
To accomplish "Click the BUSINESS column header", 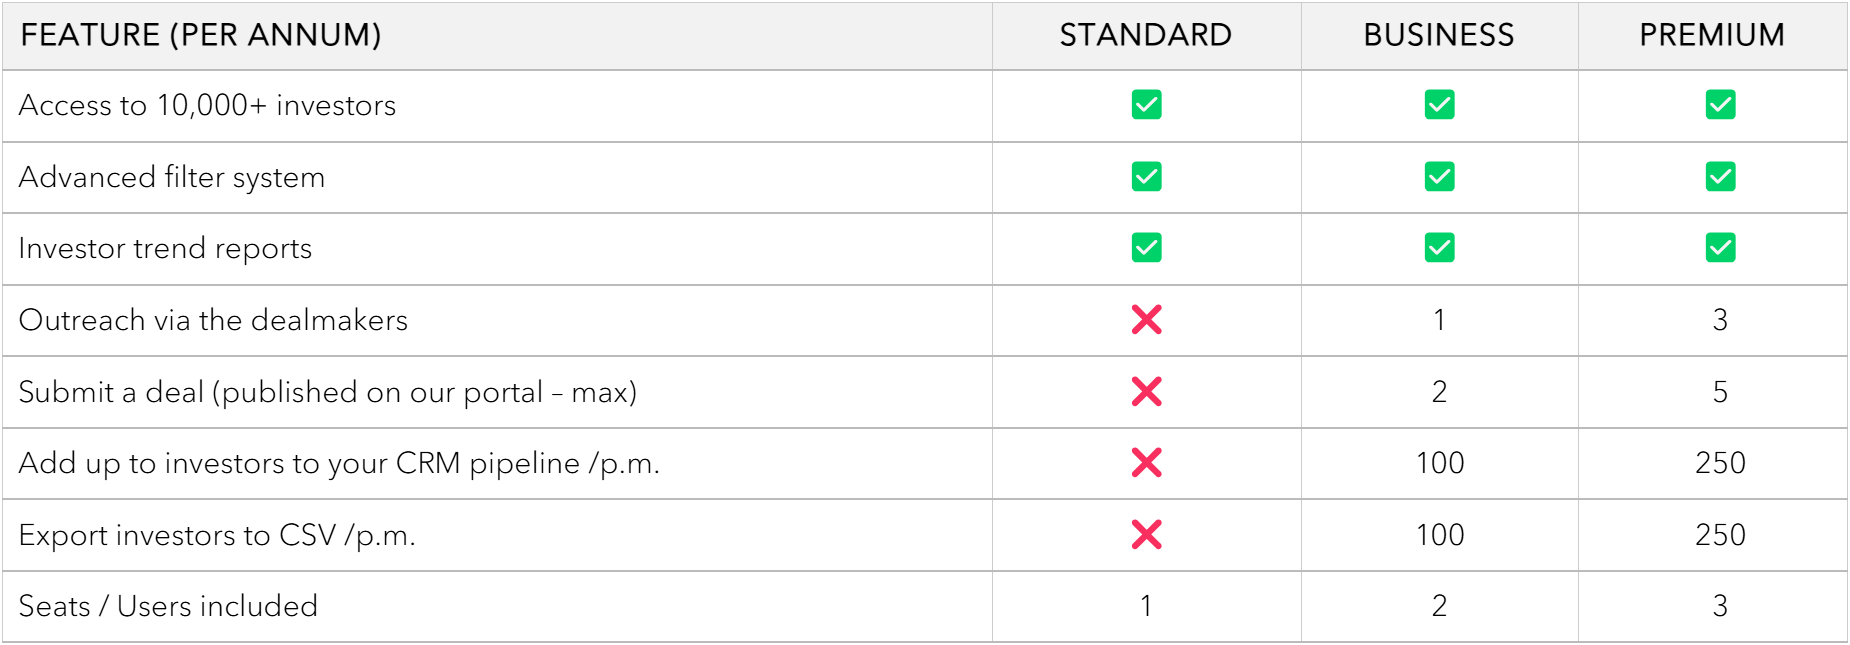I will [1439, 35].
